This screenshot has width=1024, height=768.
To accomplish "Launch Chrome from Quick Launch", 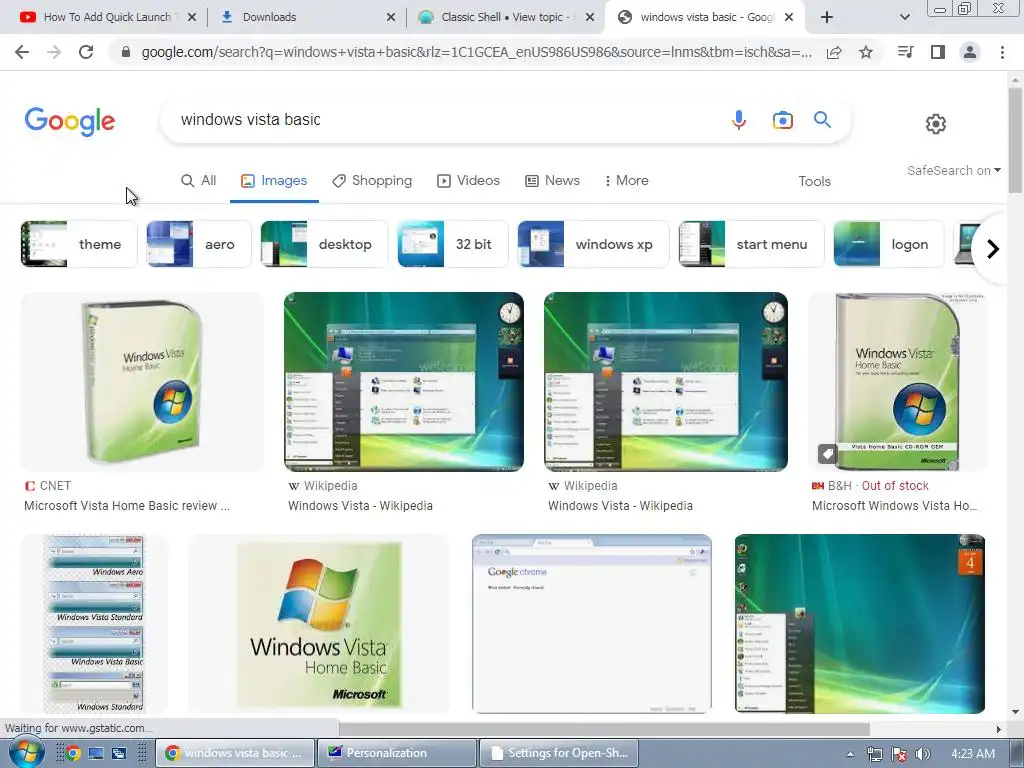I will [72, 754].
